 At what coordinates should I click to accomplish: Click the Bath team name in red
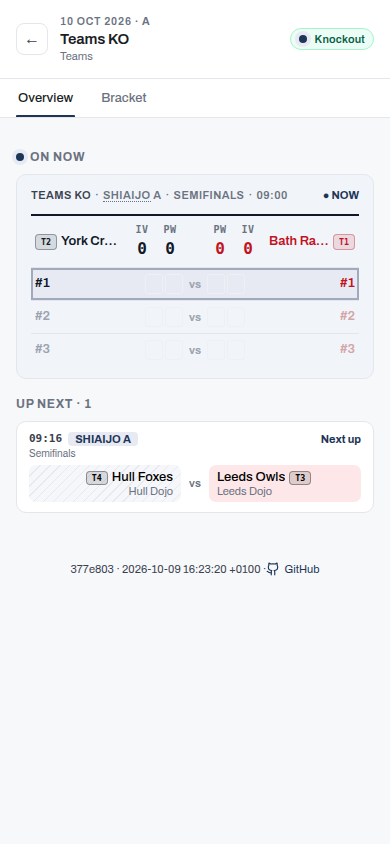click(299, 241)
